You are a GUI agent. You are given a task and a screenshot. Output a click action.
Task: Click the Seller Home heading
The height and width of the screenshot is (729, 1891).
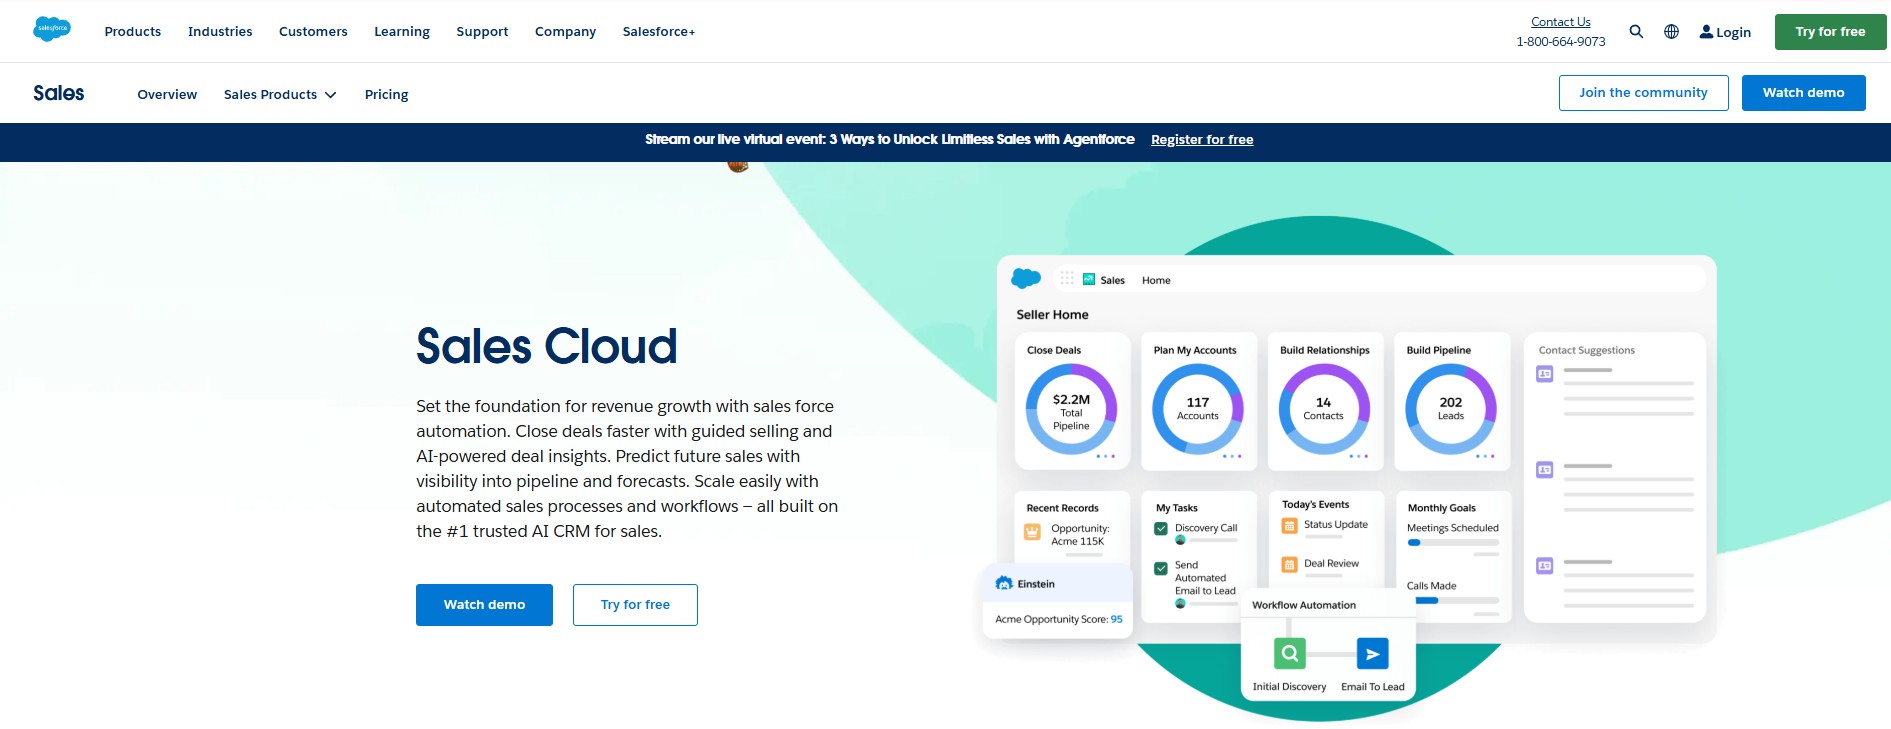click(x=1052, y=315)
